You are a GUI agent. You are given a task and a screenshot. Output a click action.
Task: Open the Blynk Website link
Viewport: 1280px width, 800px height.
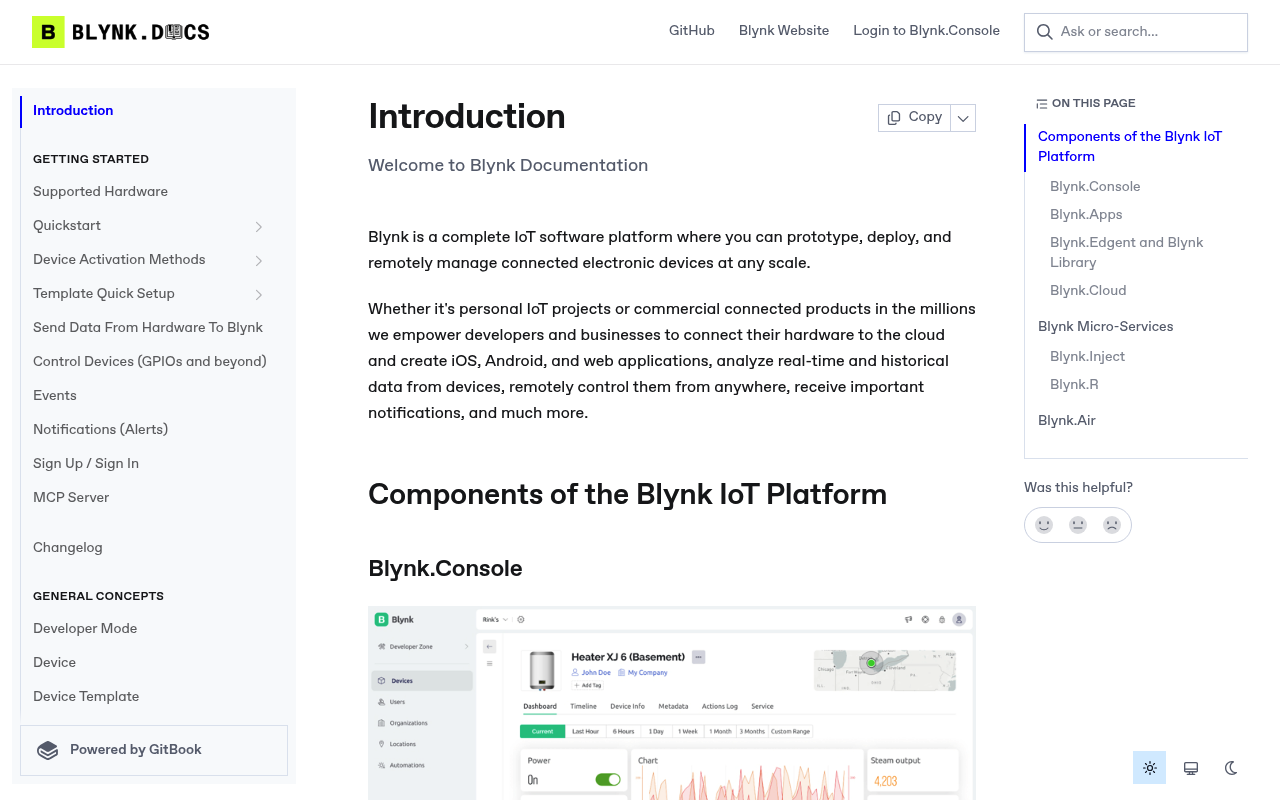click(784, 31)
